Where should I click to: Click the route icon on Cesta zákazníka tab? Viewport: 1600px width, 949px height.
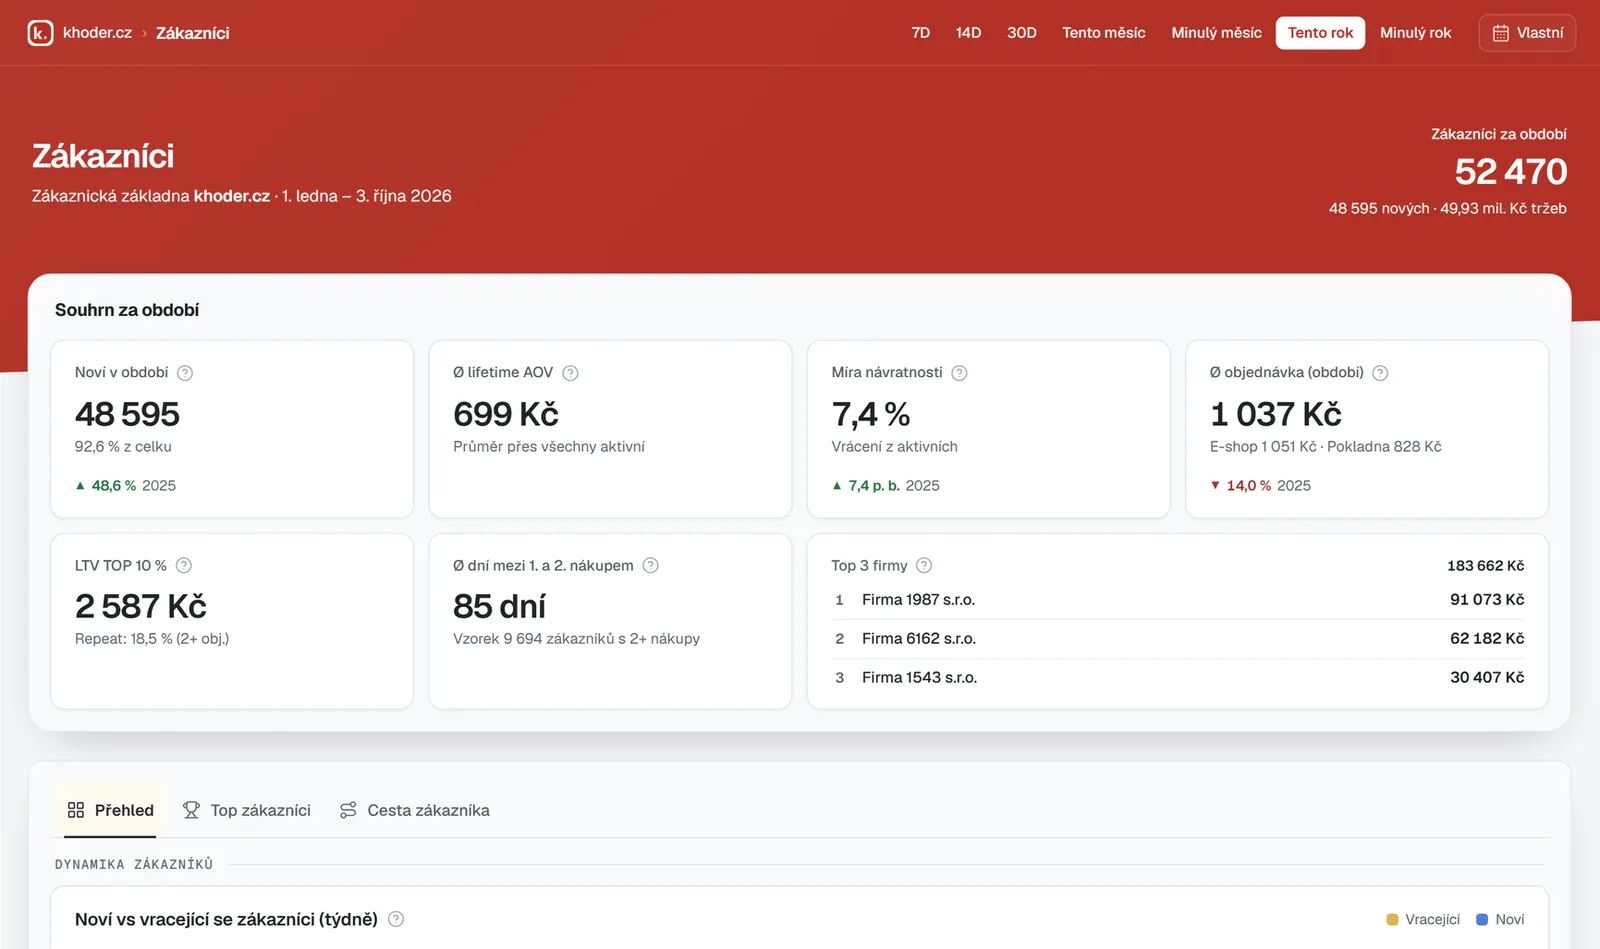click(348, 810)
